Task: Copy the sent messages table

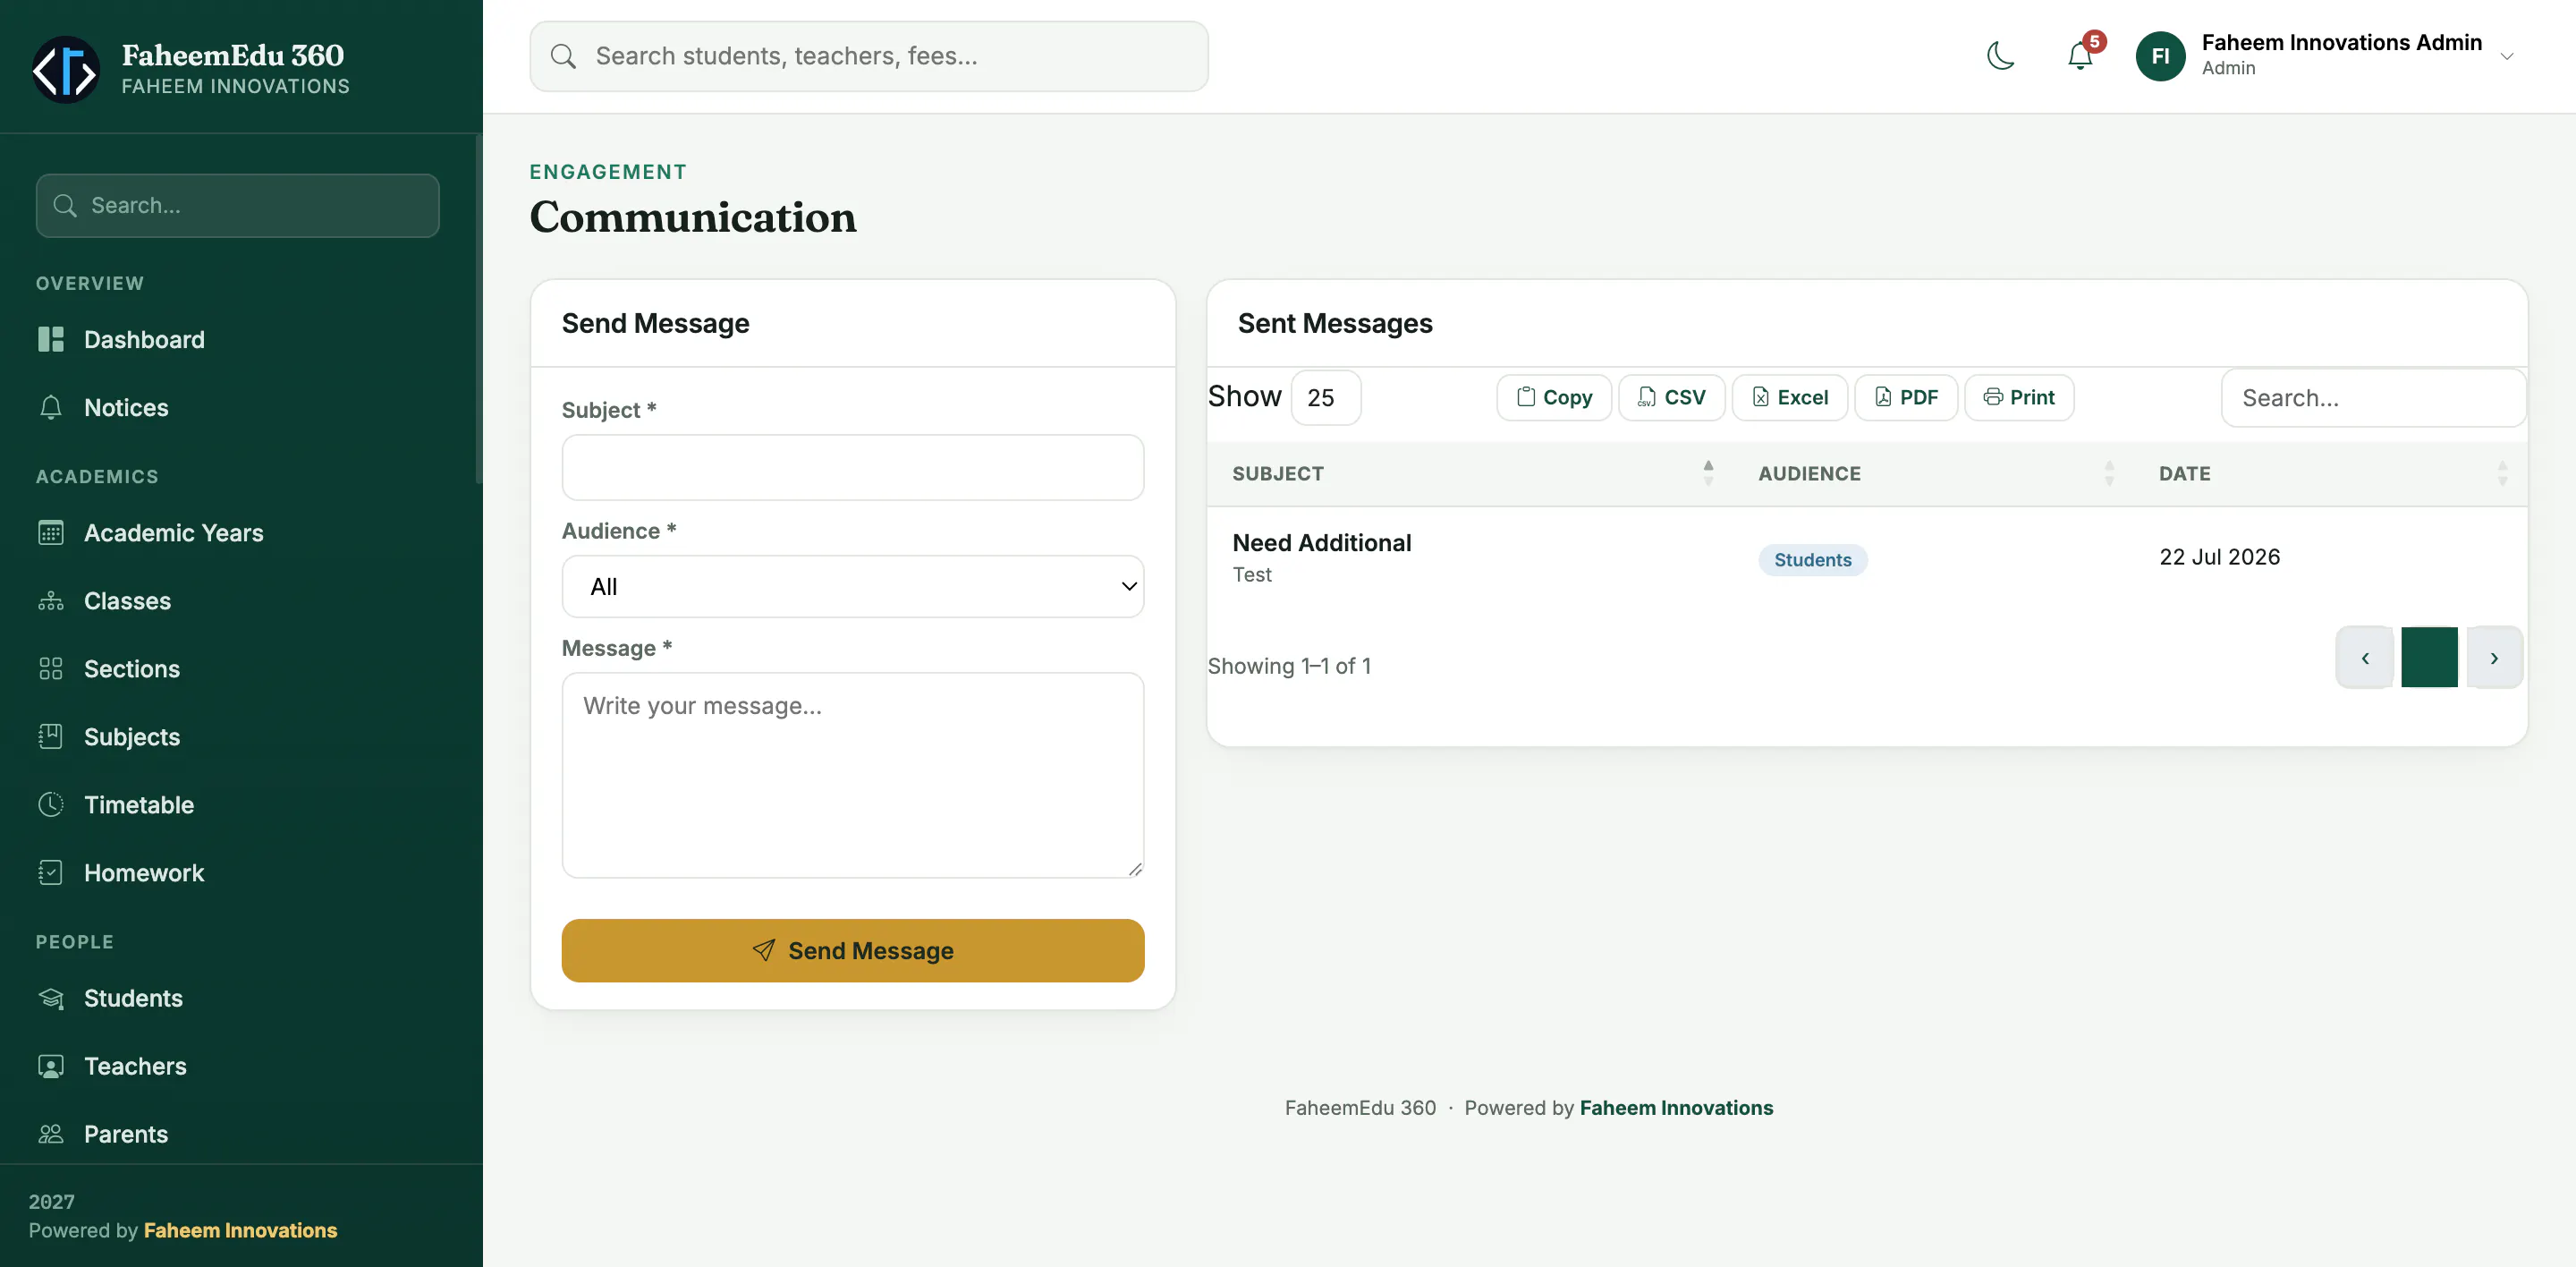Action: pyautogui.click(x=1553, y=397)
